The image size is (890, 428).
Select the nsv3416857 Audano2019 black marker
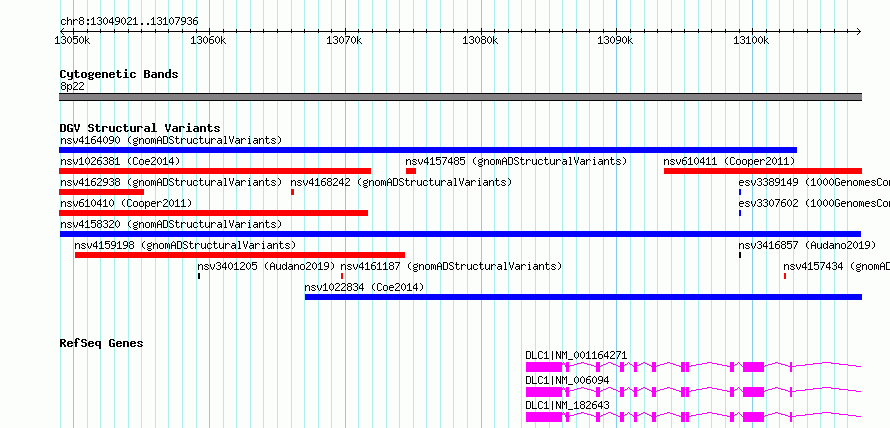740,255
